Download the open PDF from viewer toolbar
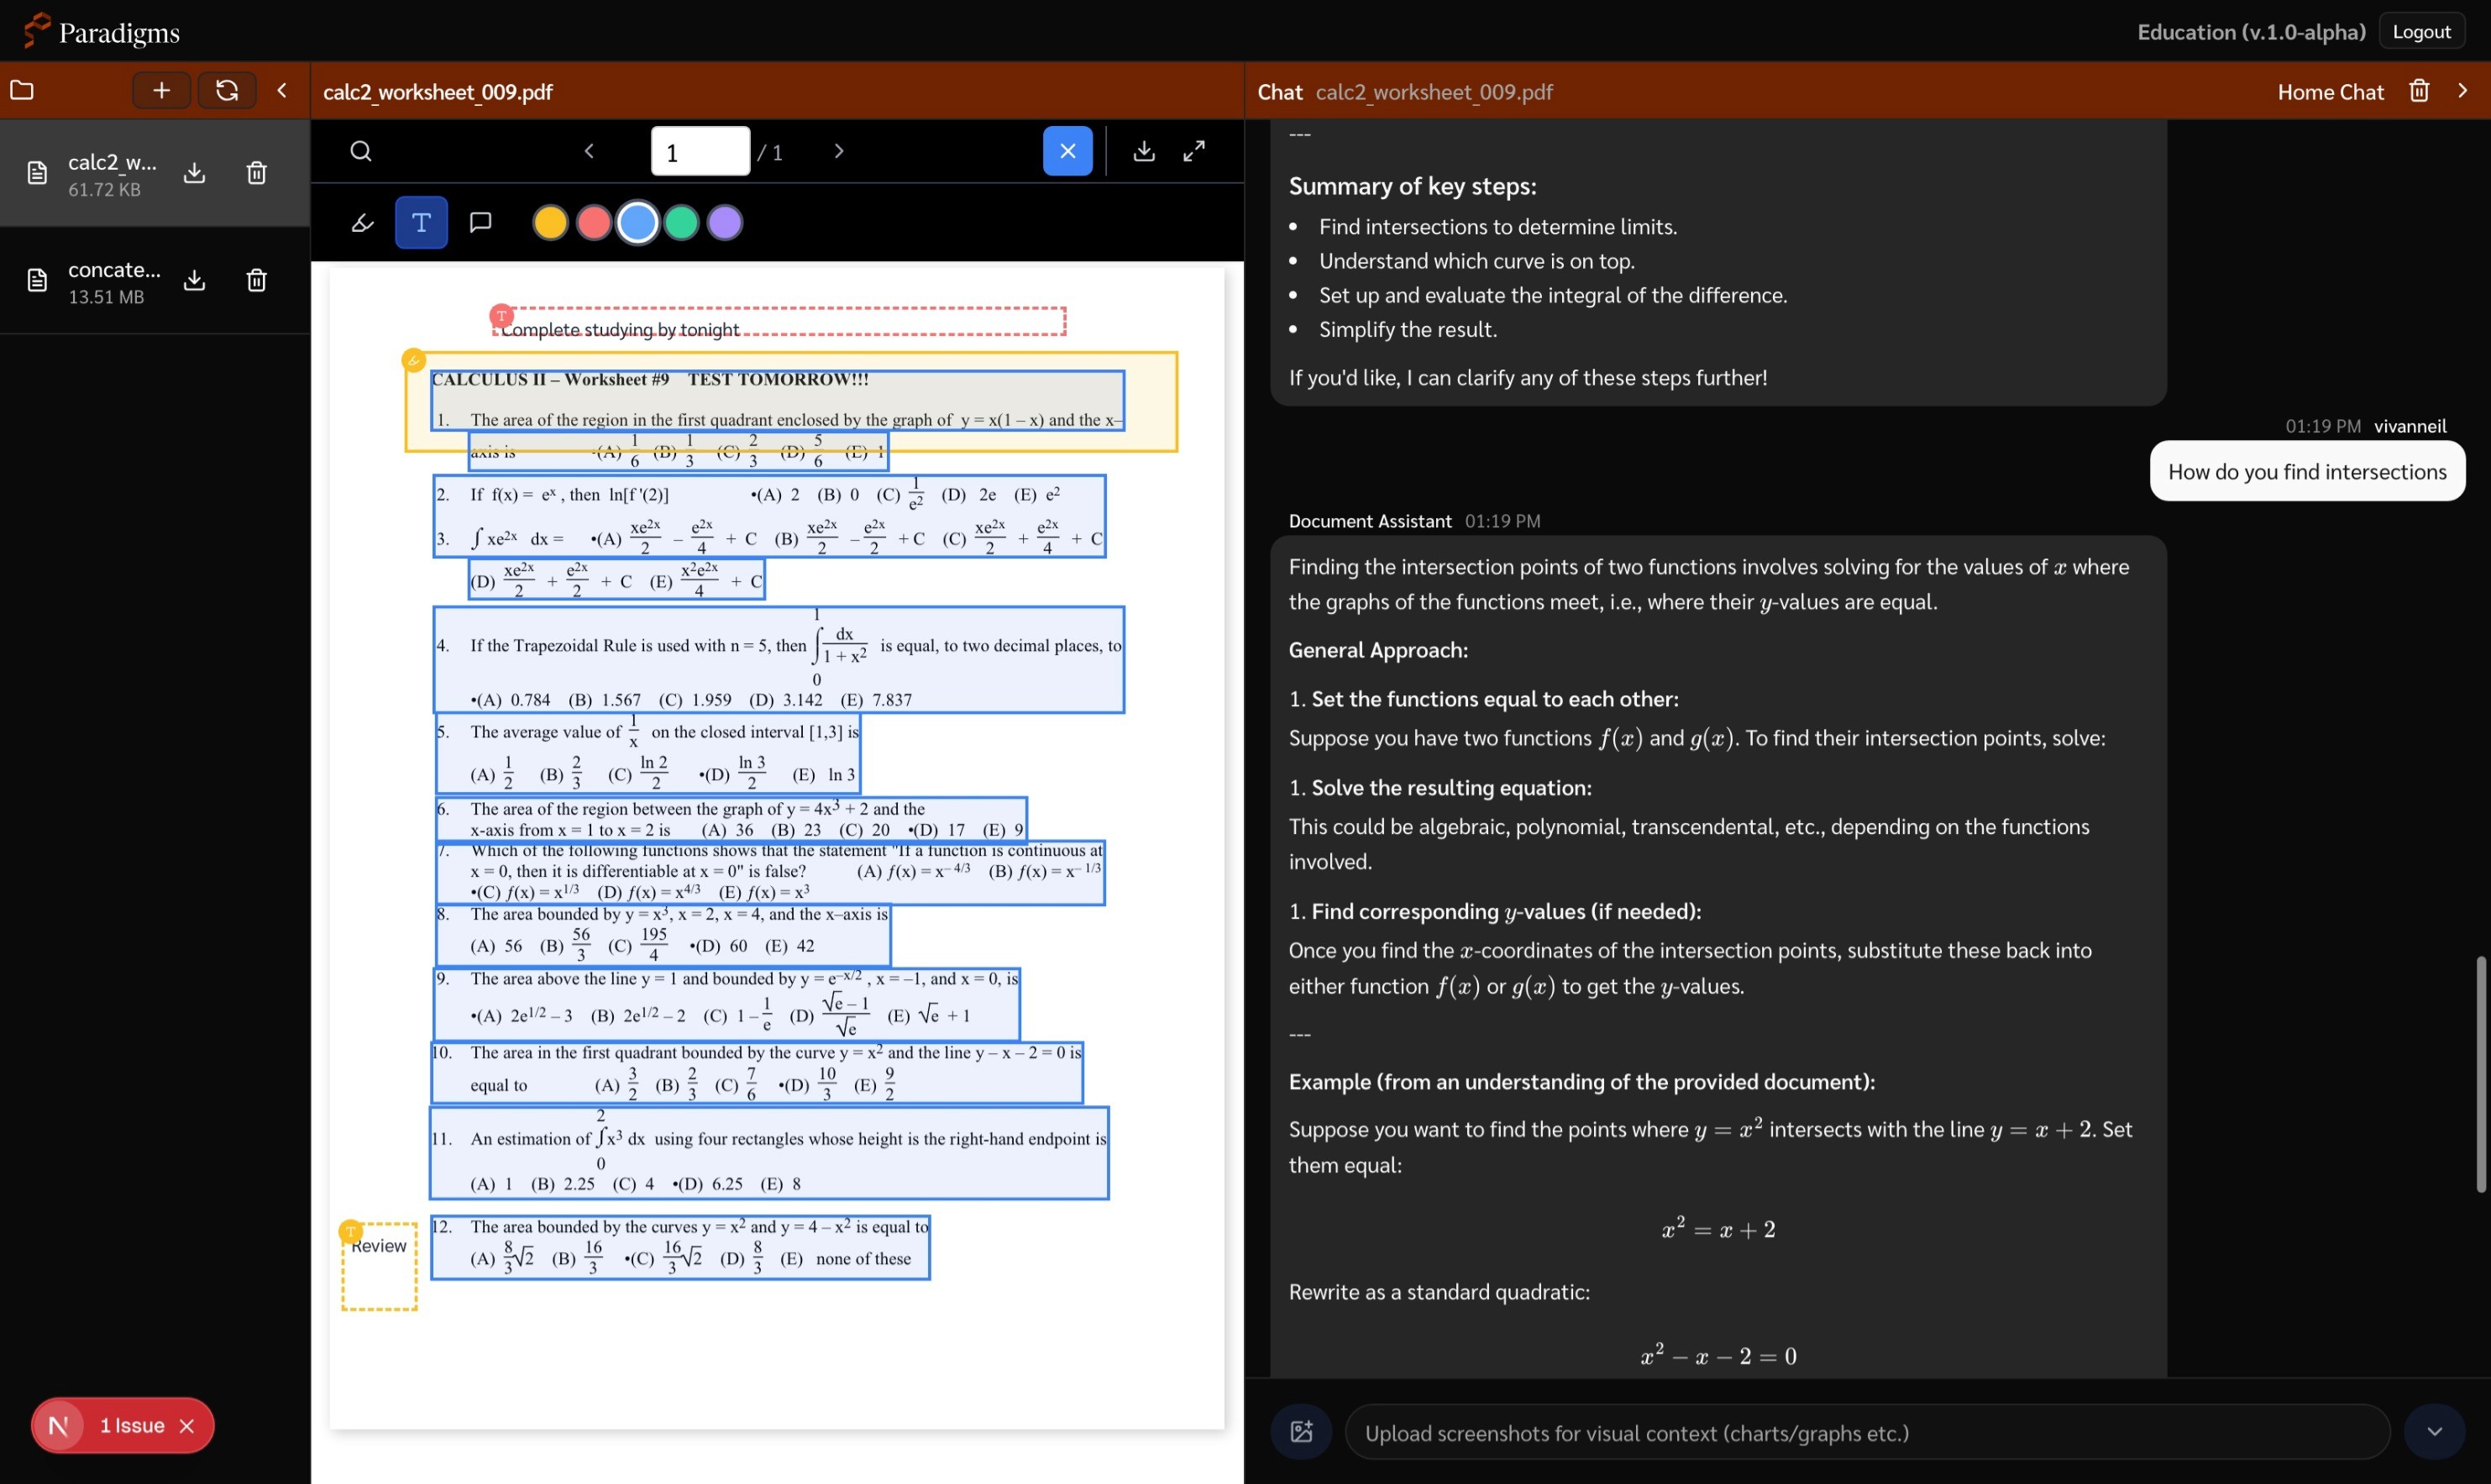Image resolution: width=2491 pixels, height=1484 pixels. [x=1144, y=151]
